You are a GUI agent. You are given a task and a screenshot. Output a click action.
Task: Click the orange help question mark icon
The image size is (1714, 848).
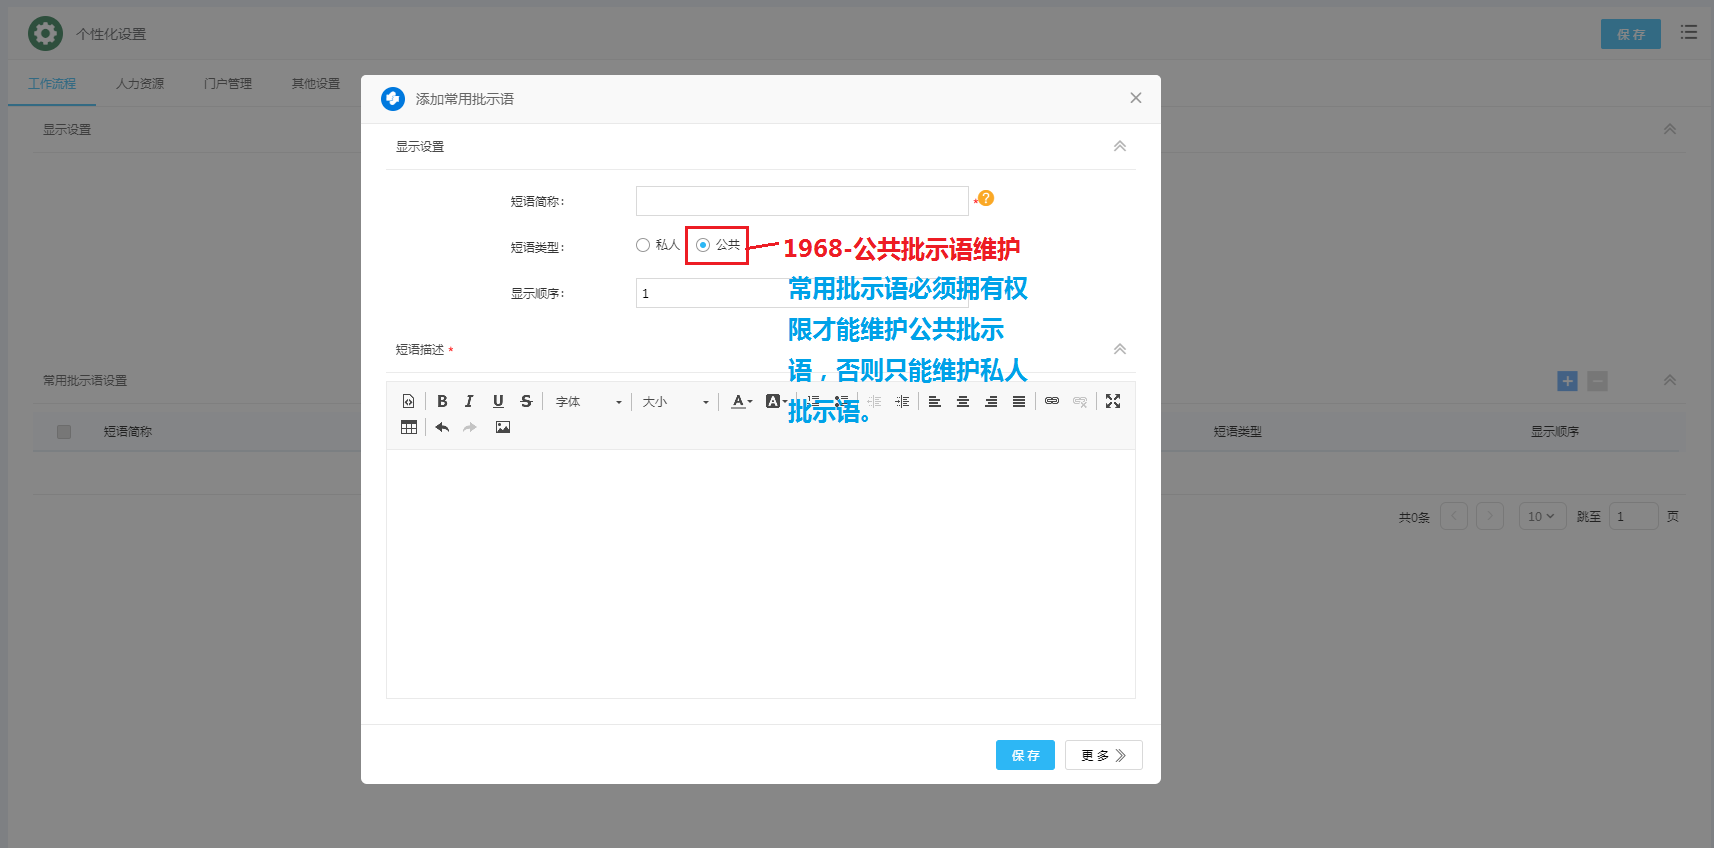point(986,198)
